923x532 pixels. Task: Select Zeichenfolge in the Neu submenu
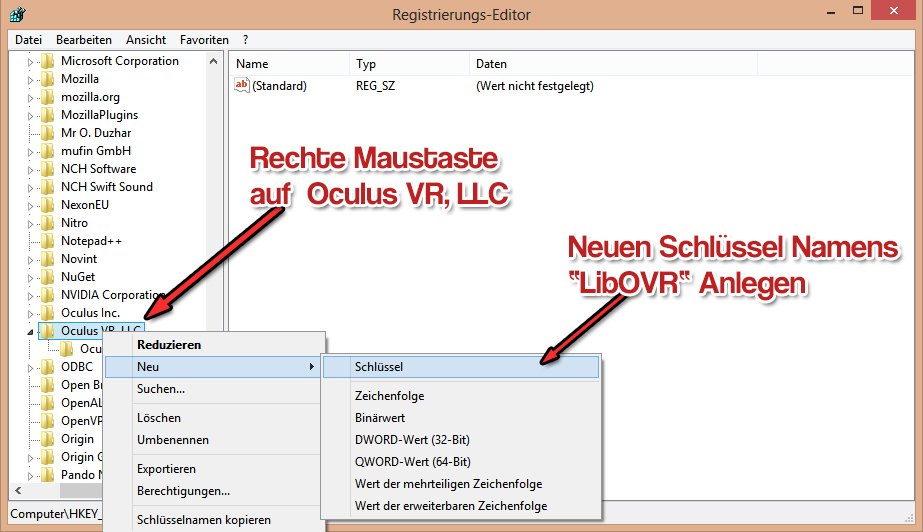[x=461, y=396]
